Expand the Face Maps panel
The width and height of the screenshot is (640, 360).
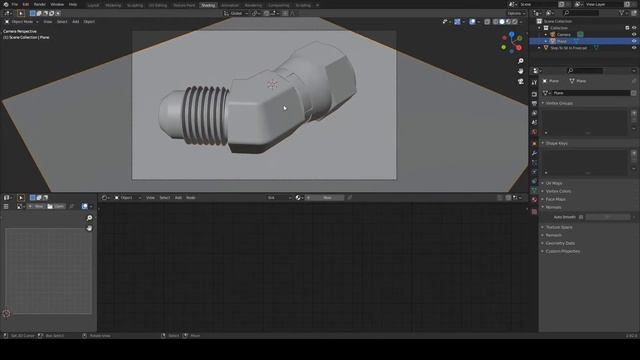click(x=555, y=199)
